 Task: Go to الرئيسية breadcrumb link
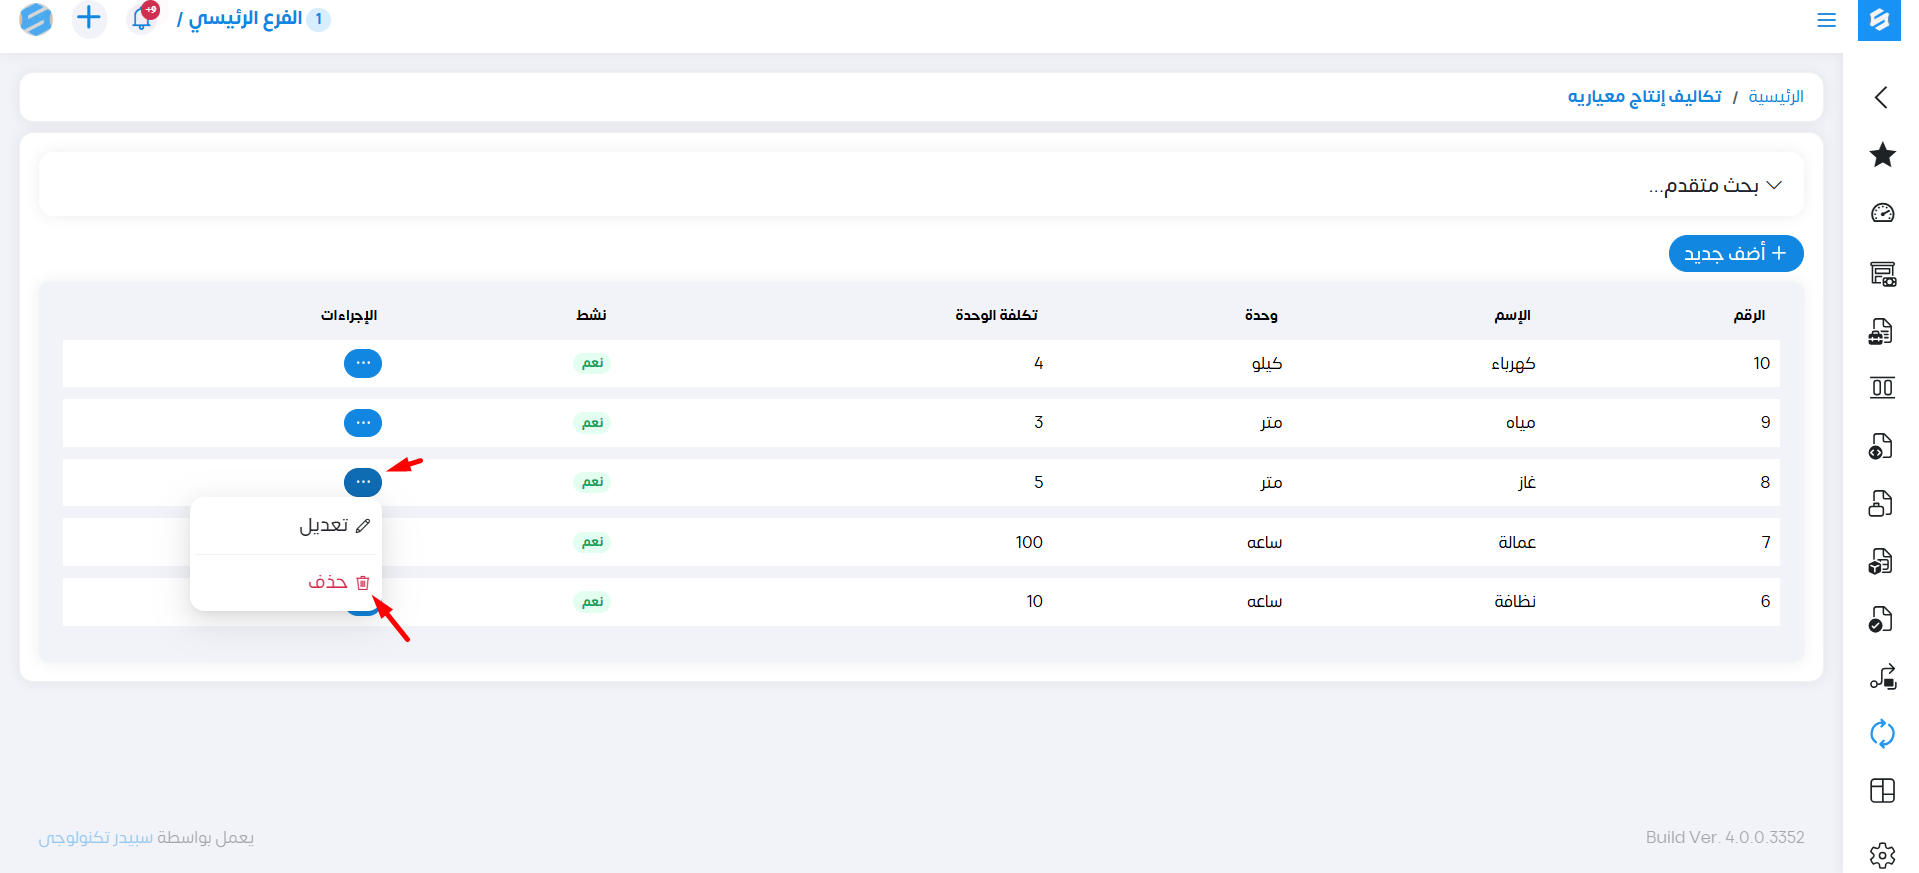point(1775,97)
